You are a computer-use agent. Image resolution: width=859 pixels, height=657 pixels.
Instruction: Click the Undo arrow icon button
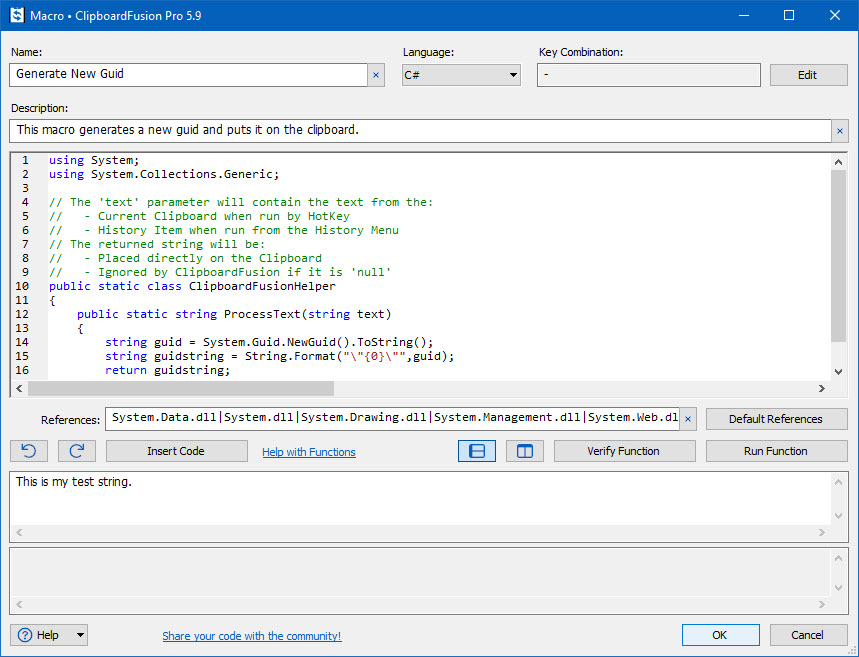click(29, 451)
